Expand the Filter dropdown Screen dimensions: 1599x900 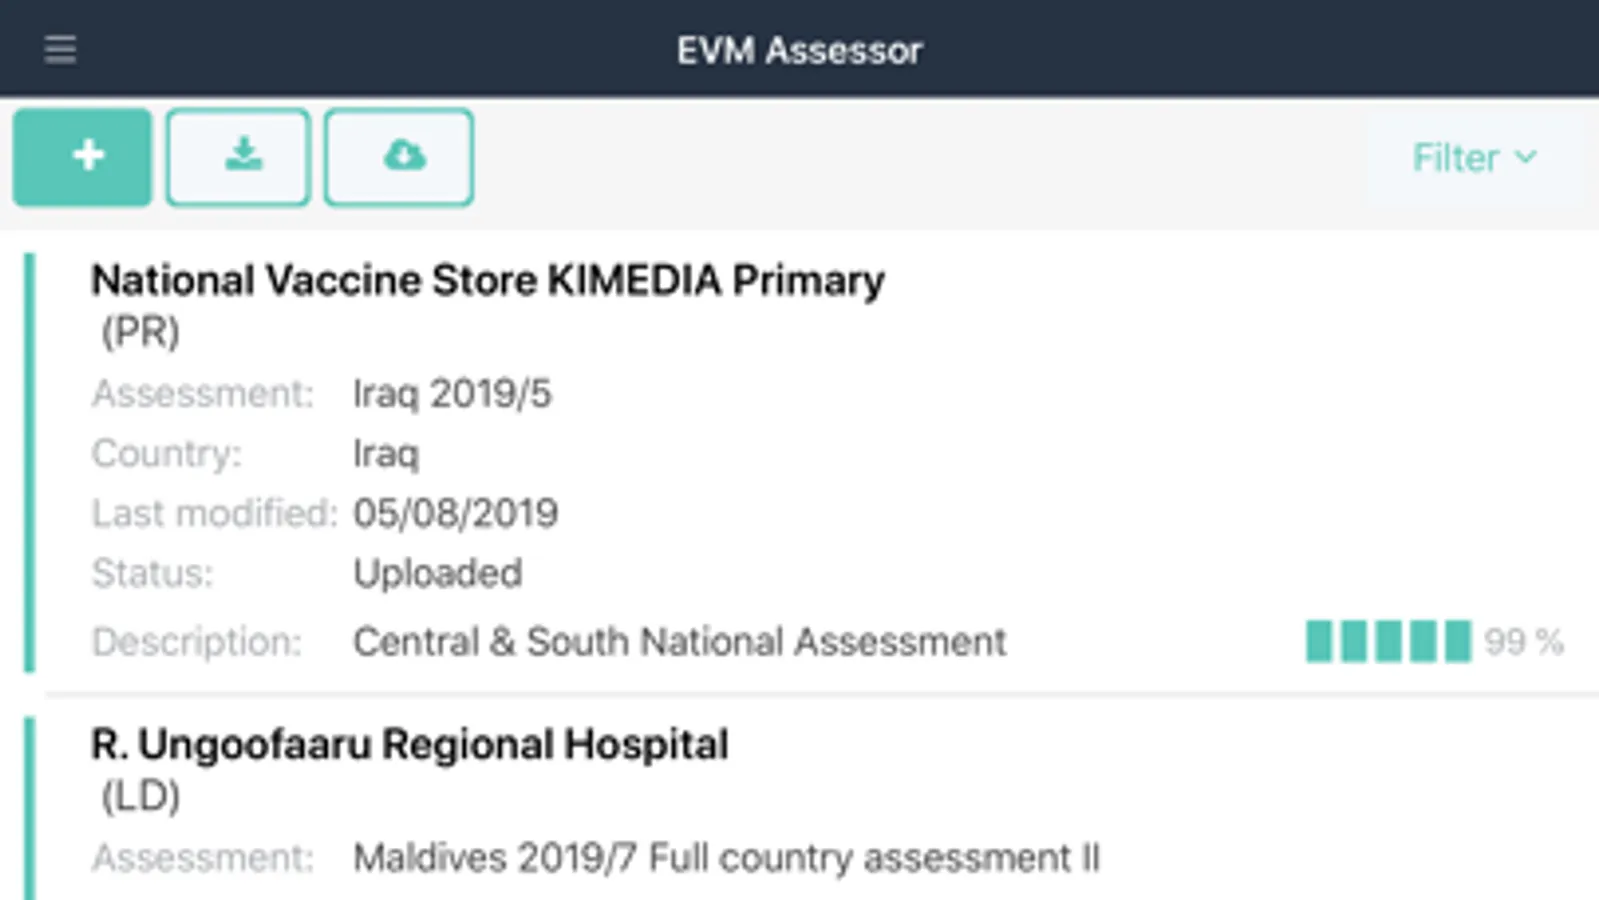tap(1473, 158)
